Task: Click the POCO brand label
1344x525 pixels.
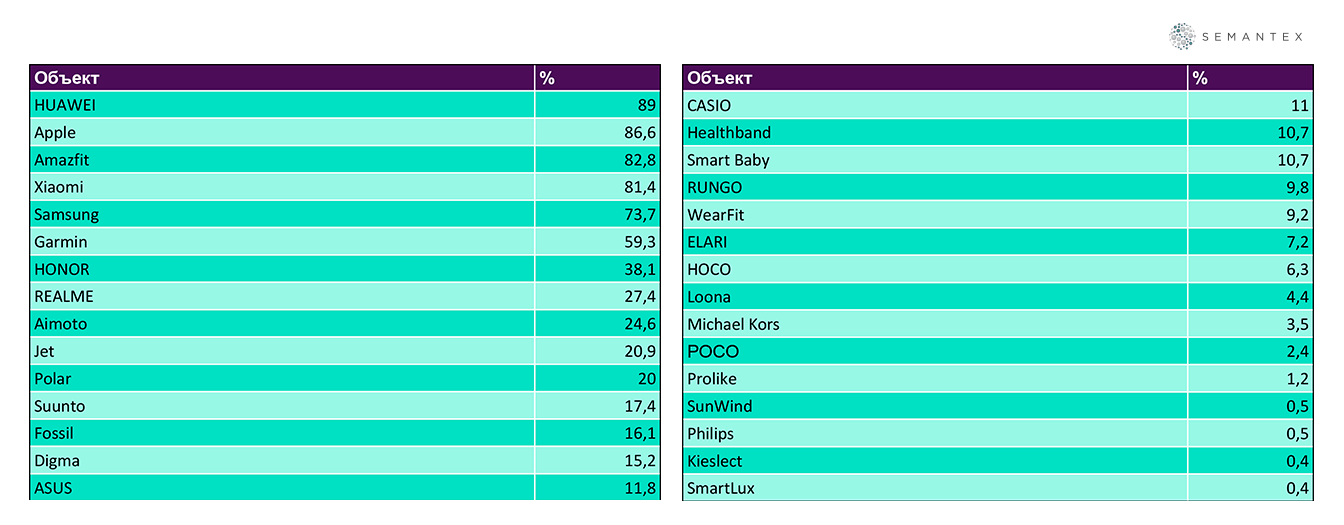Action: coord(713,352)
